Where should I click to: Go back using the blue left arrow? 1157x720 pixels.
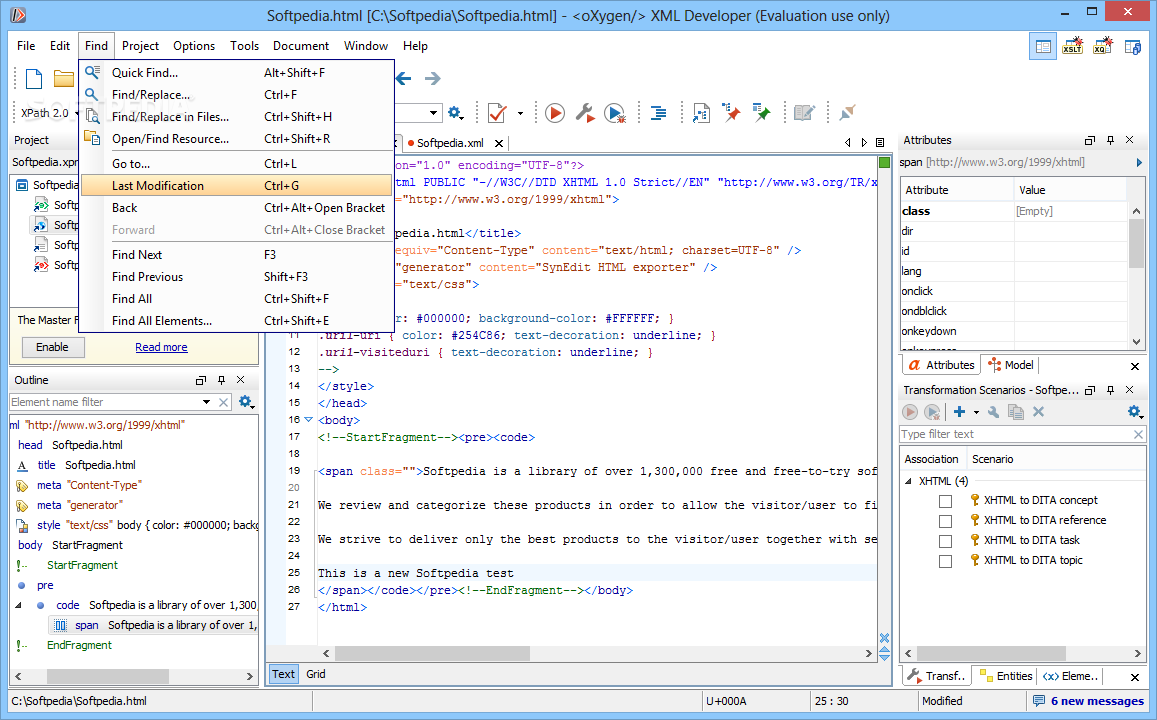404,78
